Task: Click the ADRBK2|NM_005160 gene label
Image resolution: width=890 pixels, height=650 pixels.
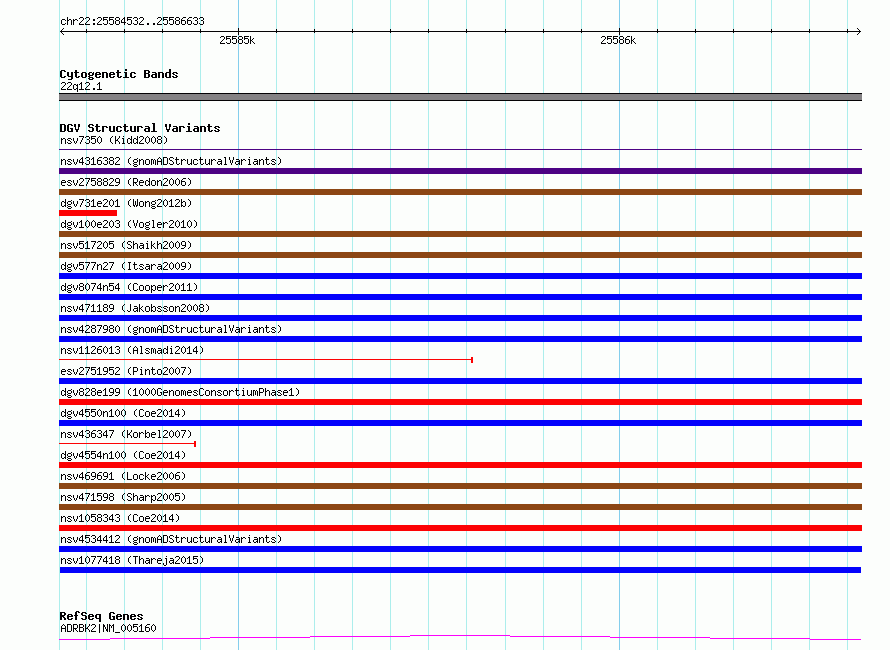Action: (108, 628)
